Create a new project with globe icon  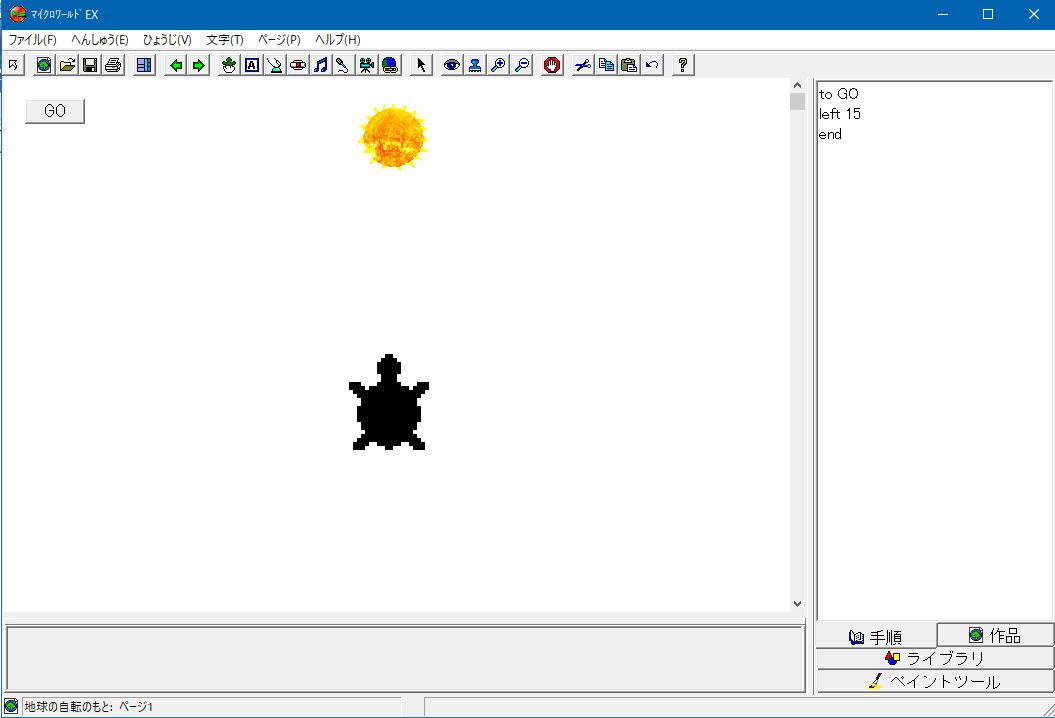coord(44,65)
